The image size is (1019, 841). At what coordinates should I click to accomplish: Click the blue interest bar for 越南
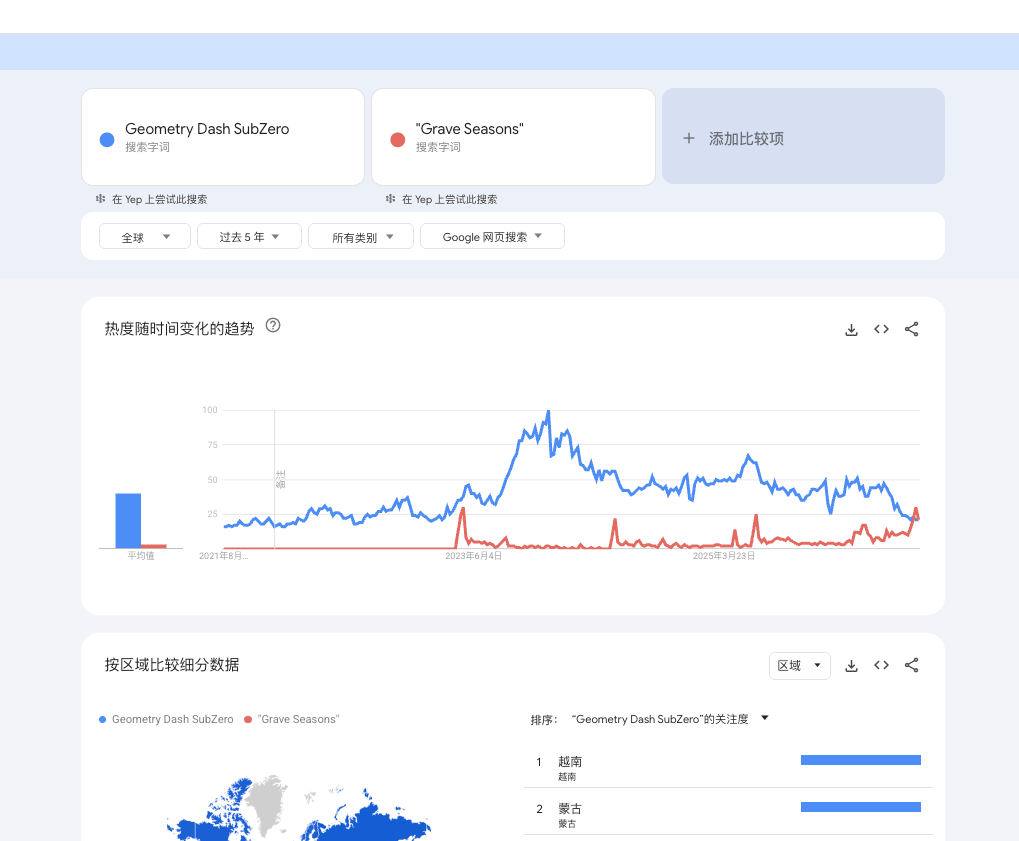[x=860, y=760]
